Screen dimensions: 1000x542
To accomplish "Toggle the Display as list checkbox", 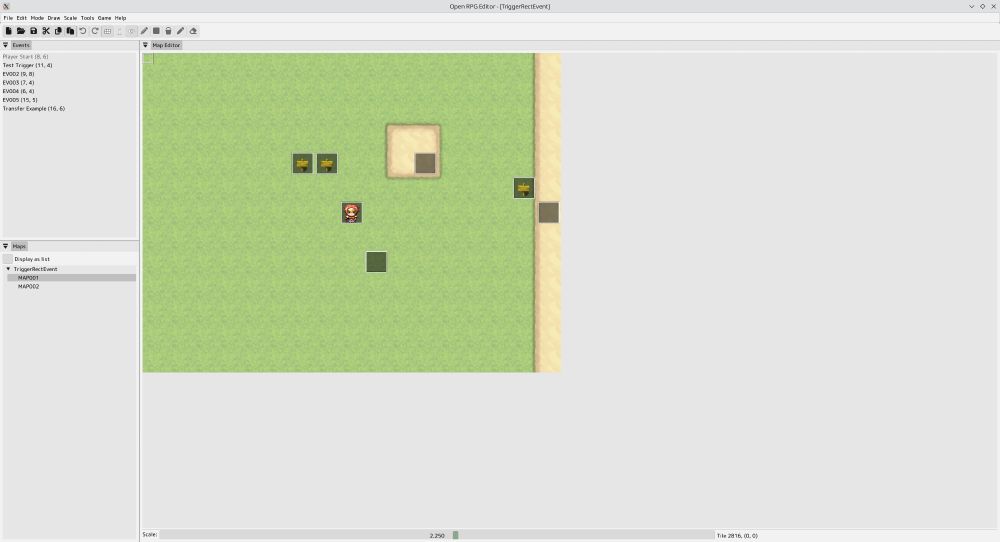I will [x=8, y=259].
